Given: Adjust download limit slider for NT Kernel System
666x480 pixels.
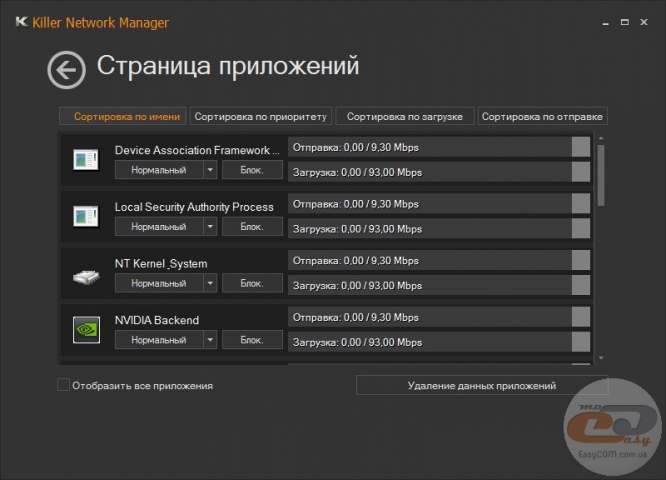Looking at the screenshot, I should (581, 285).
